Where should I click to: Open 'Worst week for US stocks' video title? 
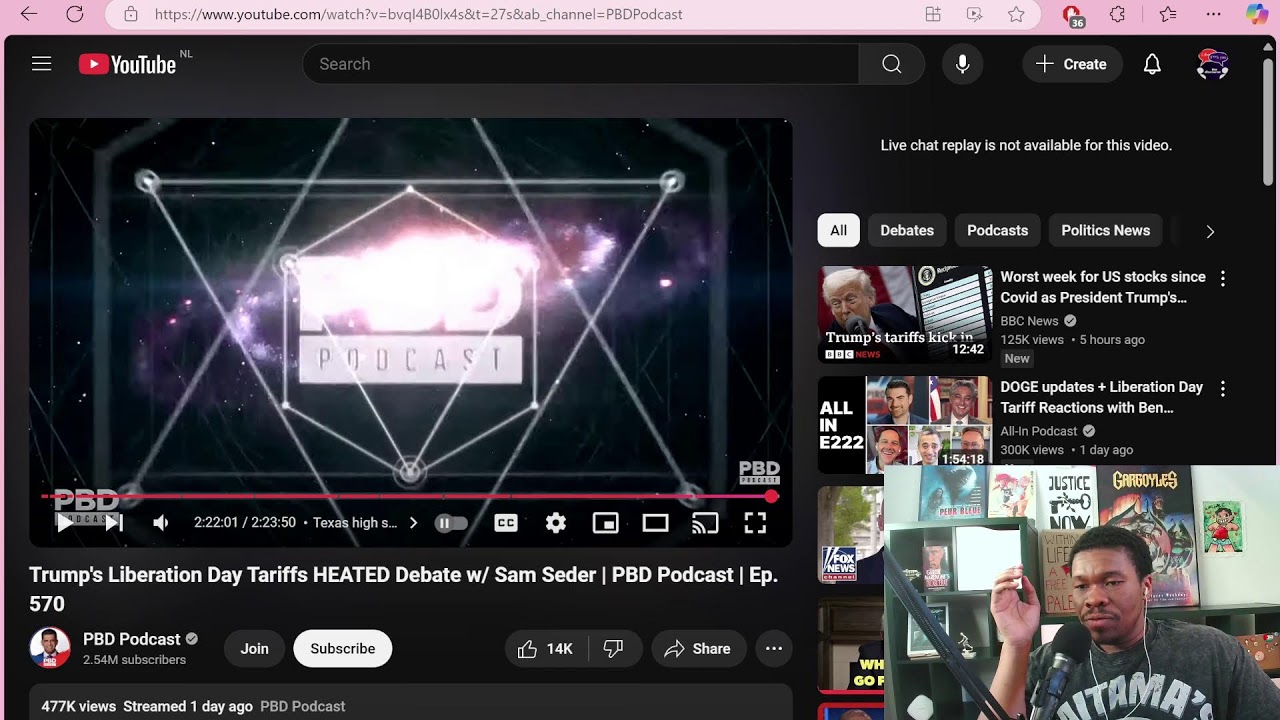1103,287
